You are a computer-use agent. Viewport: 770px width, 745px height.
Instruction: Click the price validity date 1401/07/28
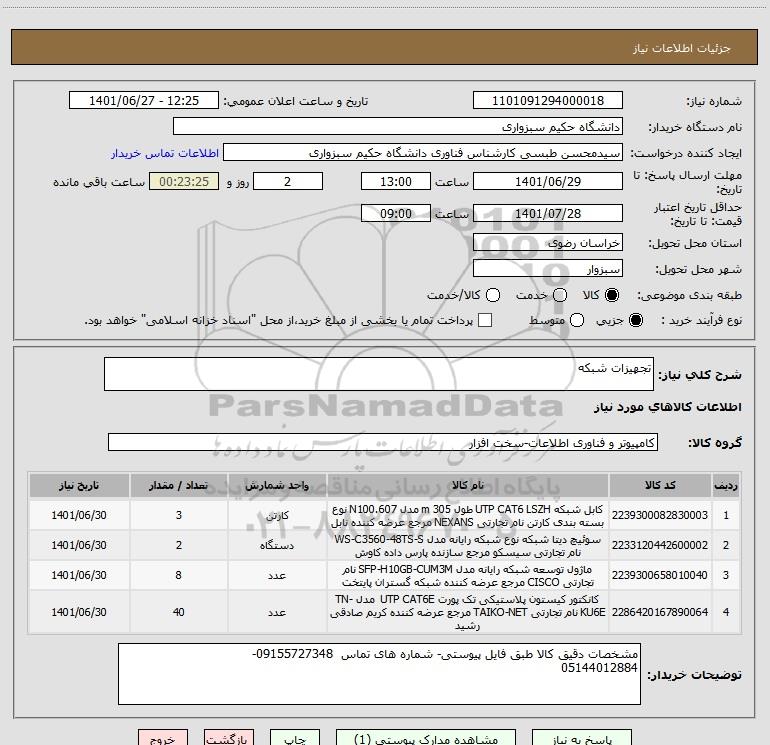point(548,213)
